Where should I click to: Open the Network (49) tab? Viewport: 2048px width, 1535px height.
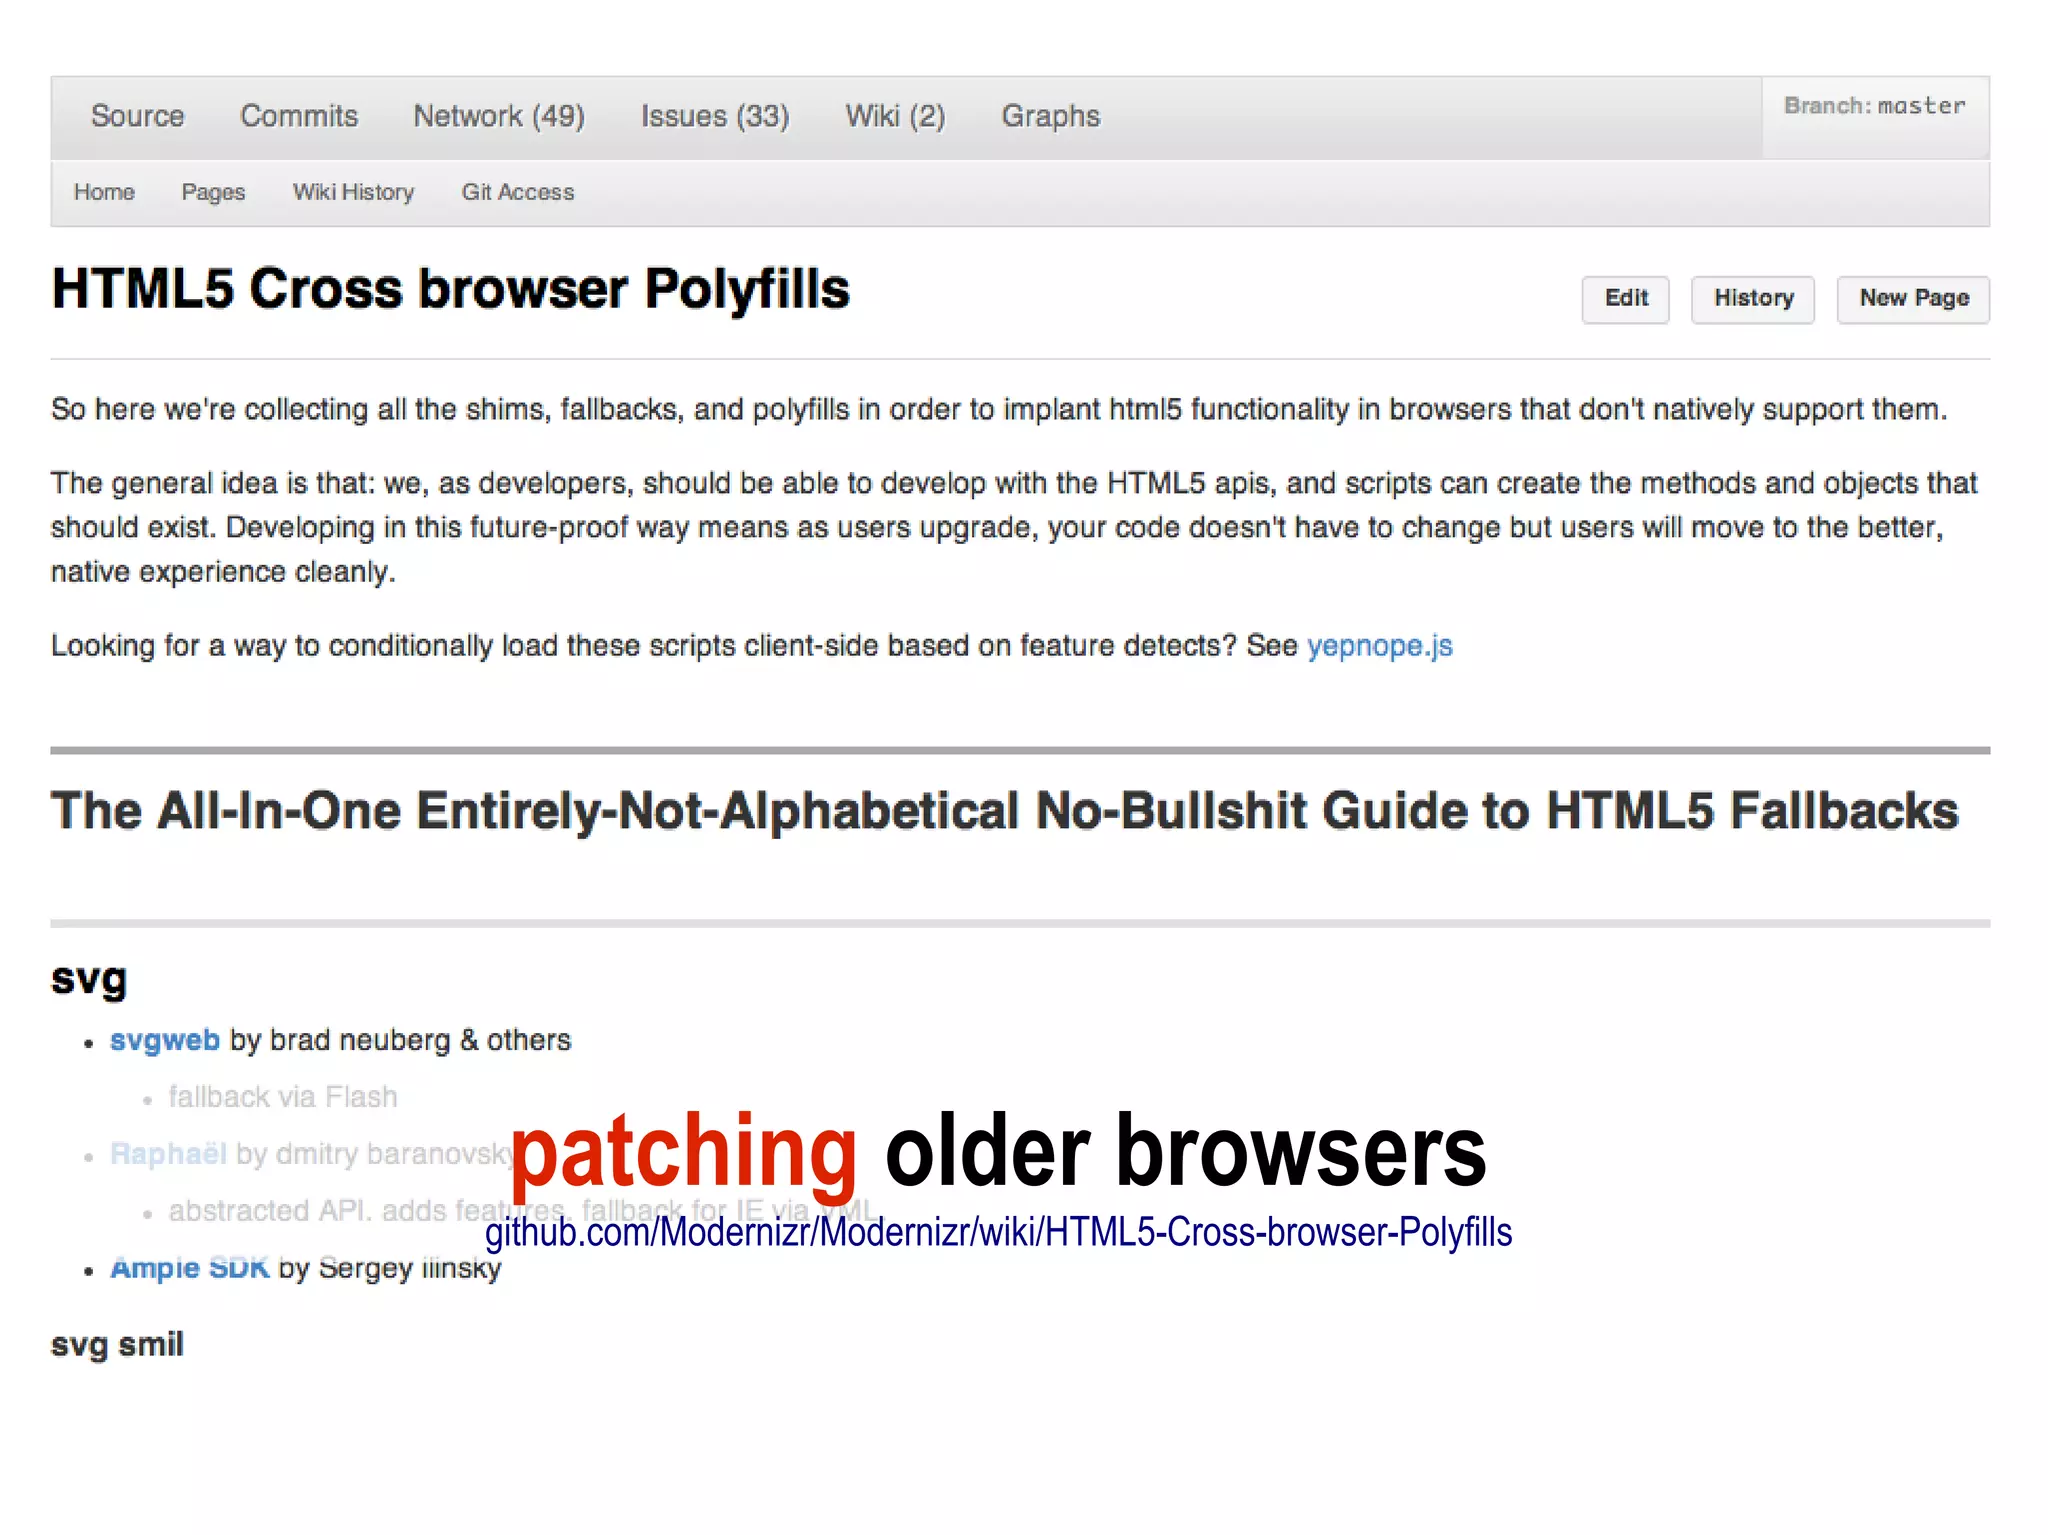[x=499, y=116]
